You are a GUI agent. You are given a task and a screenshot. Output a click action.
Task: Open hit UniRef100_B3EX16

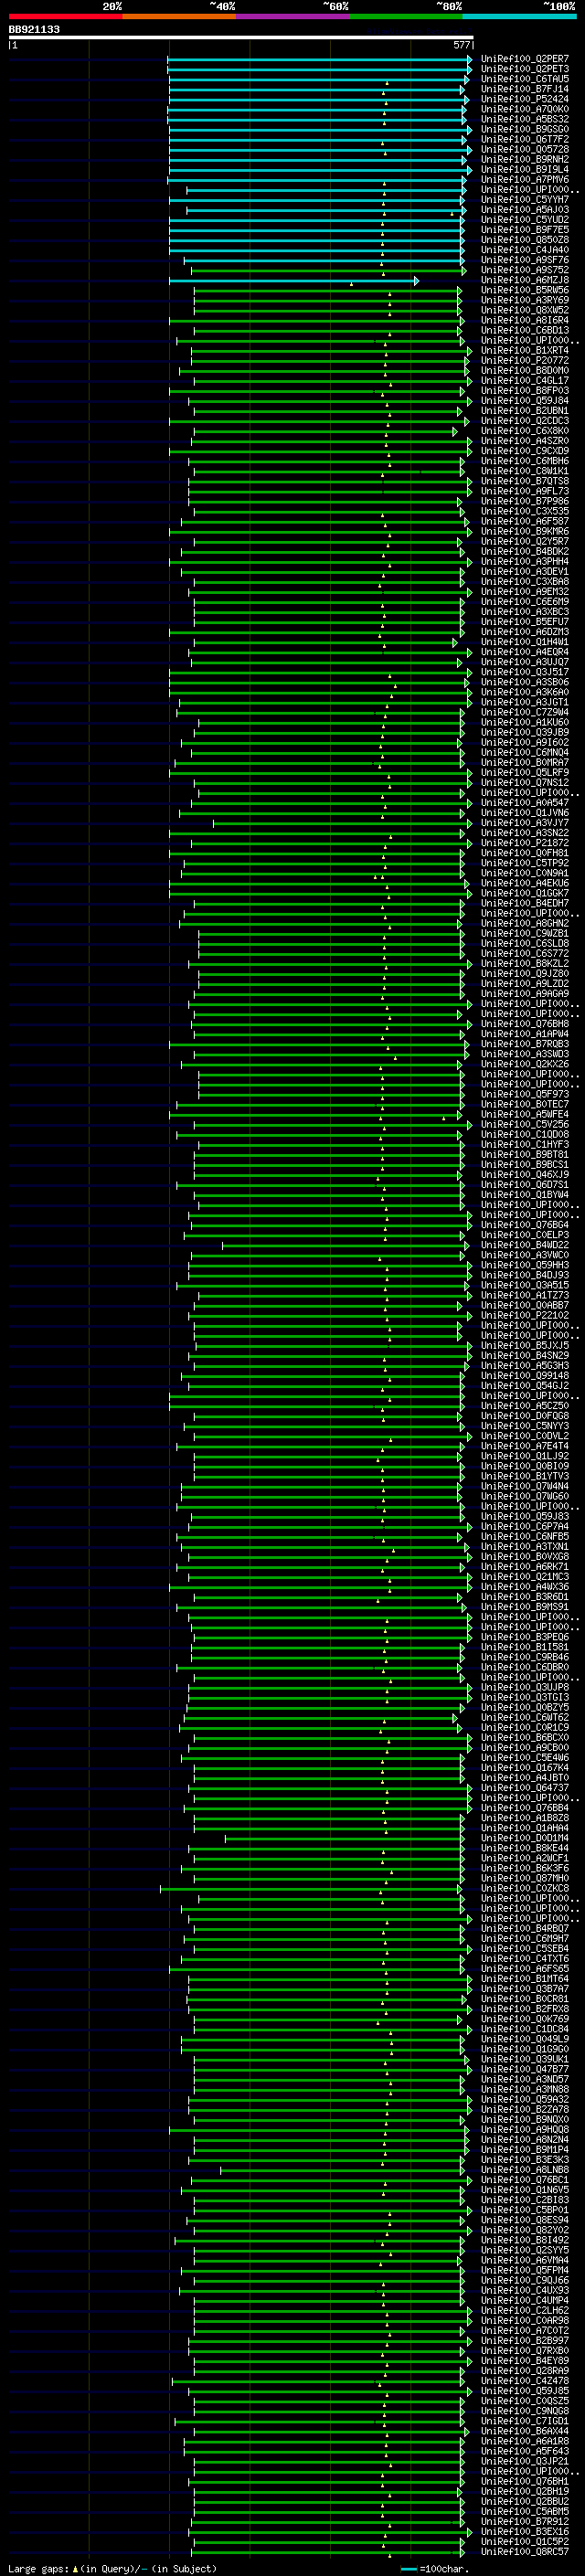(525, 2533)
